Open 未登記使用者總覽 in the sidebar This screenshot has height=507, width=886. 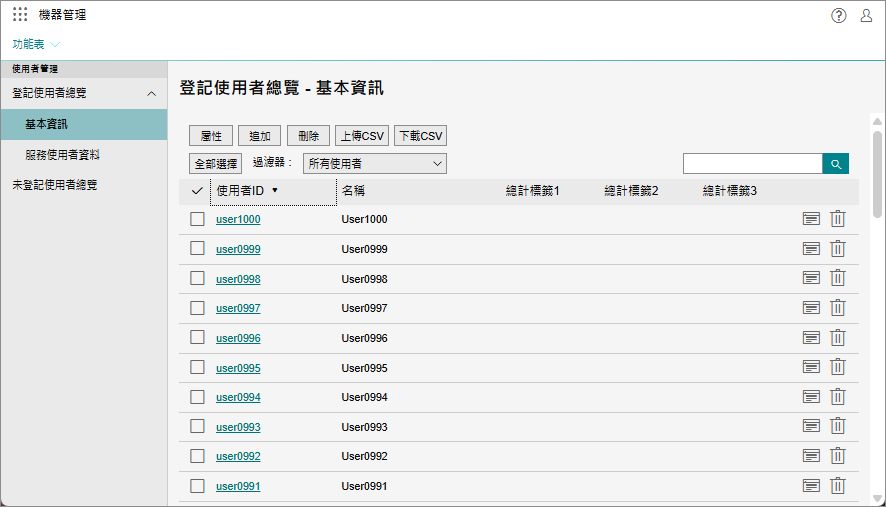click(55, 185)
